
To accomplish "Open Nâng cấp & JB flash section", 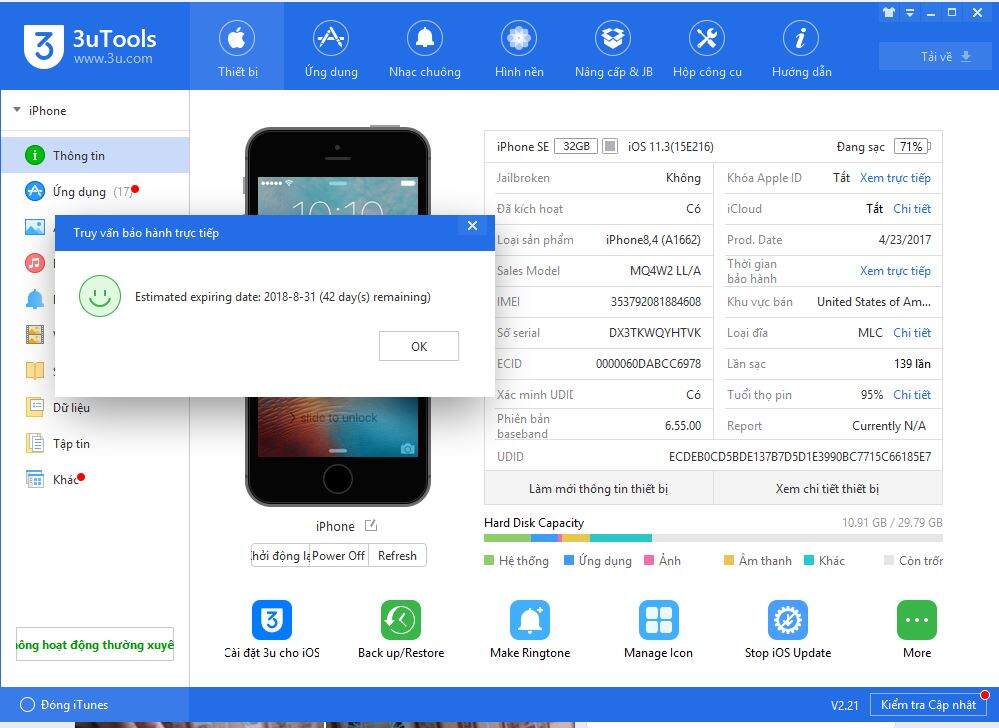I will point(613,50).
